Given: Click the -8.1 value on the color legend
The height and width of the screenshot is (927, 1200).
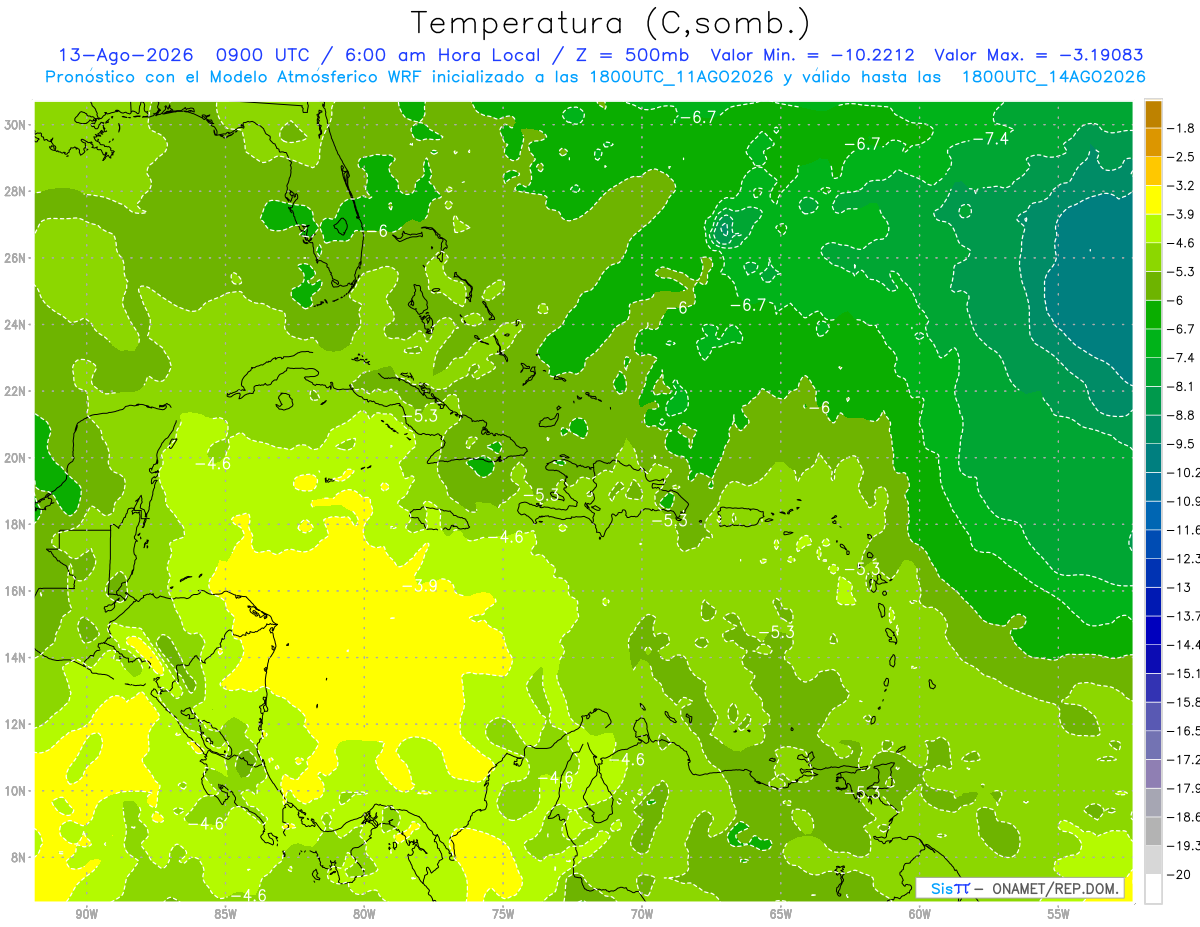Looking at the screenshot, I should pos(1181,386).
